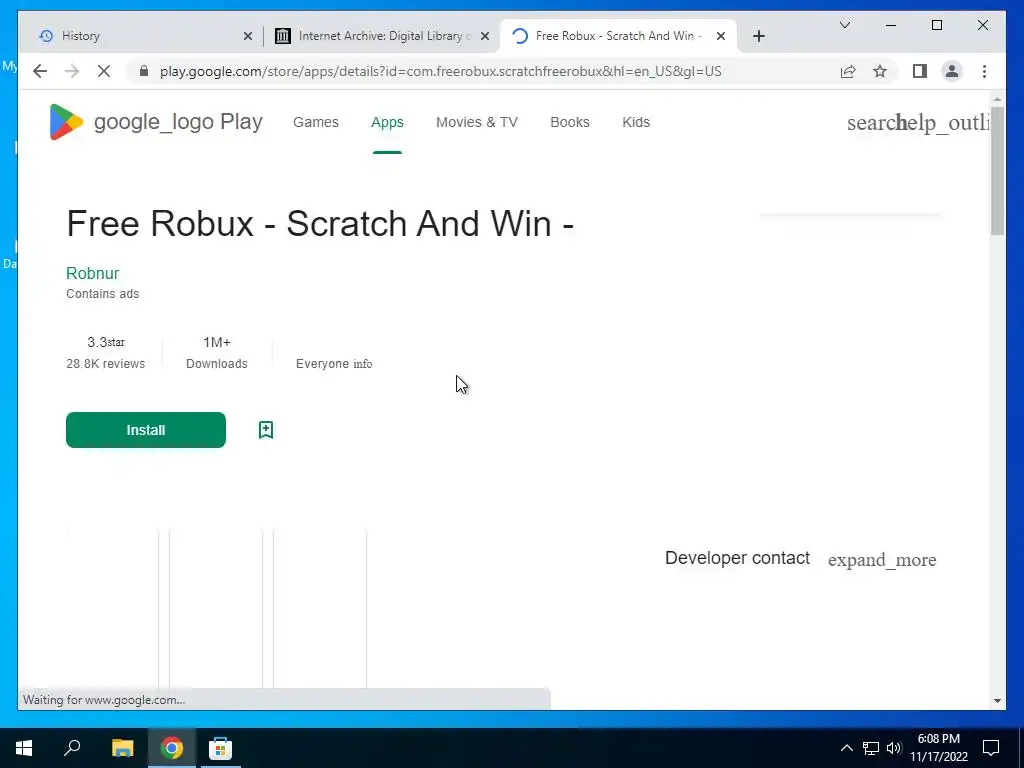
Task: Open the Kids section
Action: (636, 122)
